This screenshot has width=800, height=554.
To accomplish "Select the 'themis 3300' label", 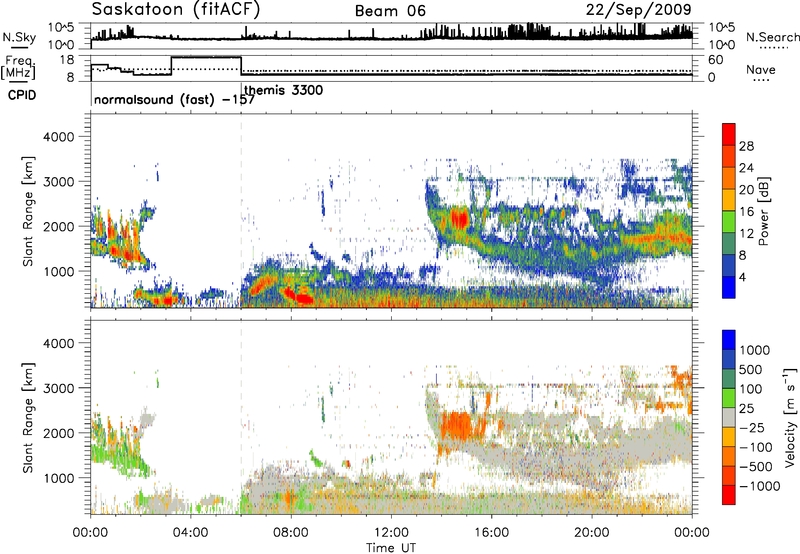I will click(284, 90).
